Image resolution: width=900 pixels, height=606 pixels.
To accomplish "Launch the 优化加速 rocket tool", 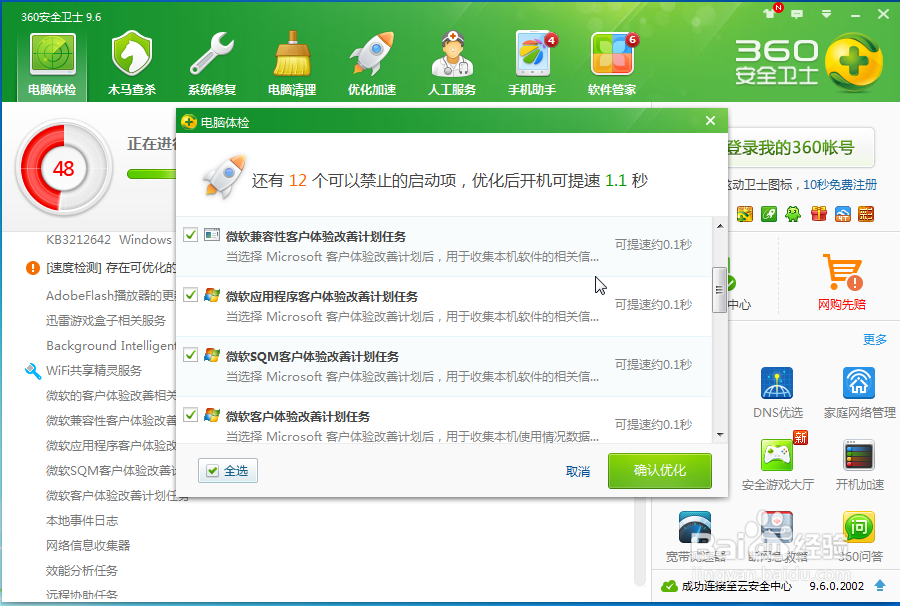I will point(372,64).
